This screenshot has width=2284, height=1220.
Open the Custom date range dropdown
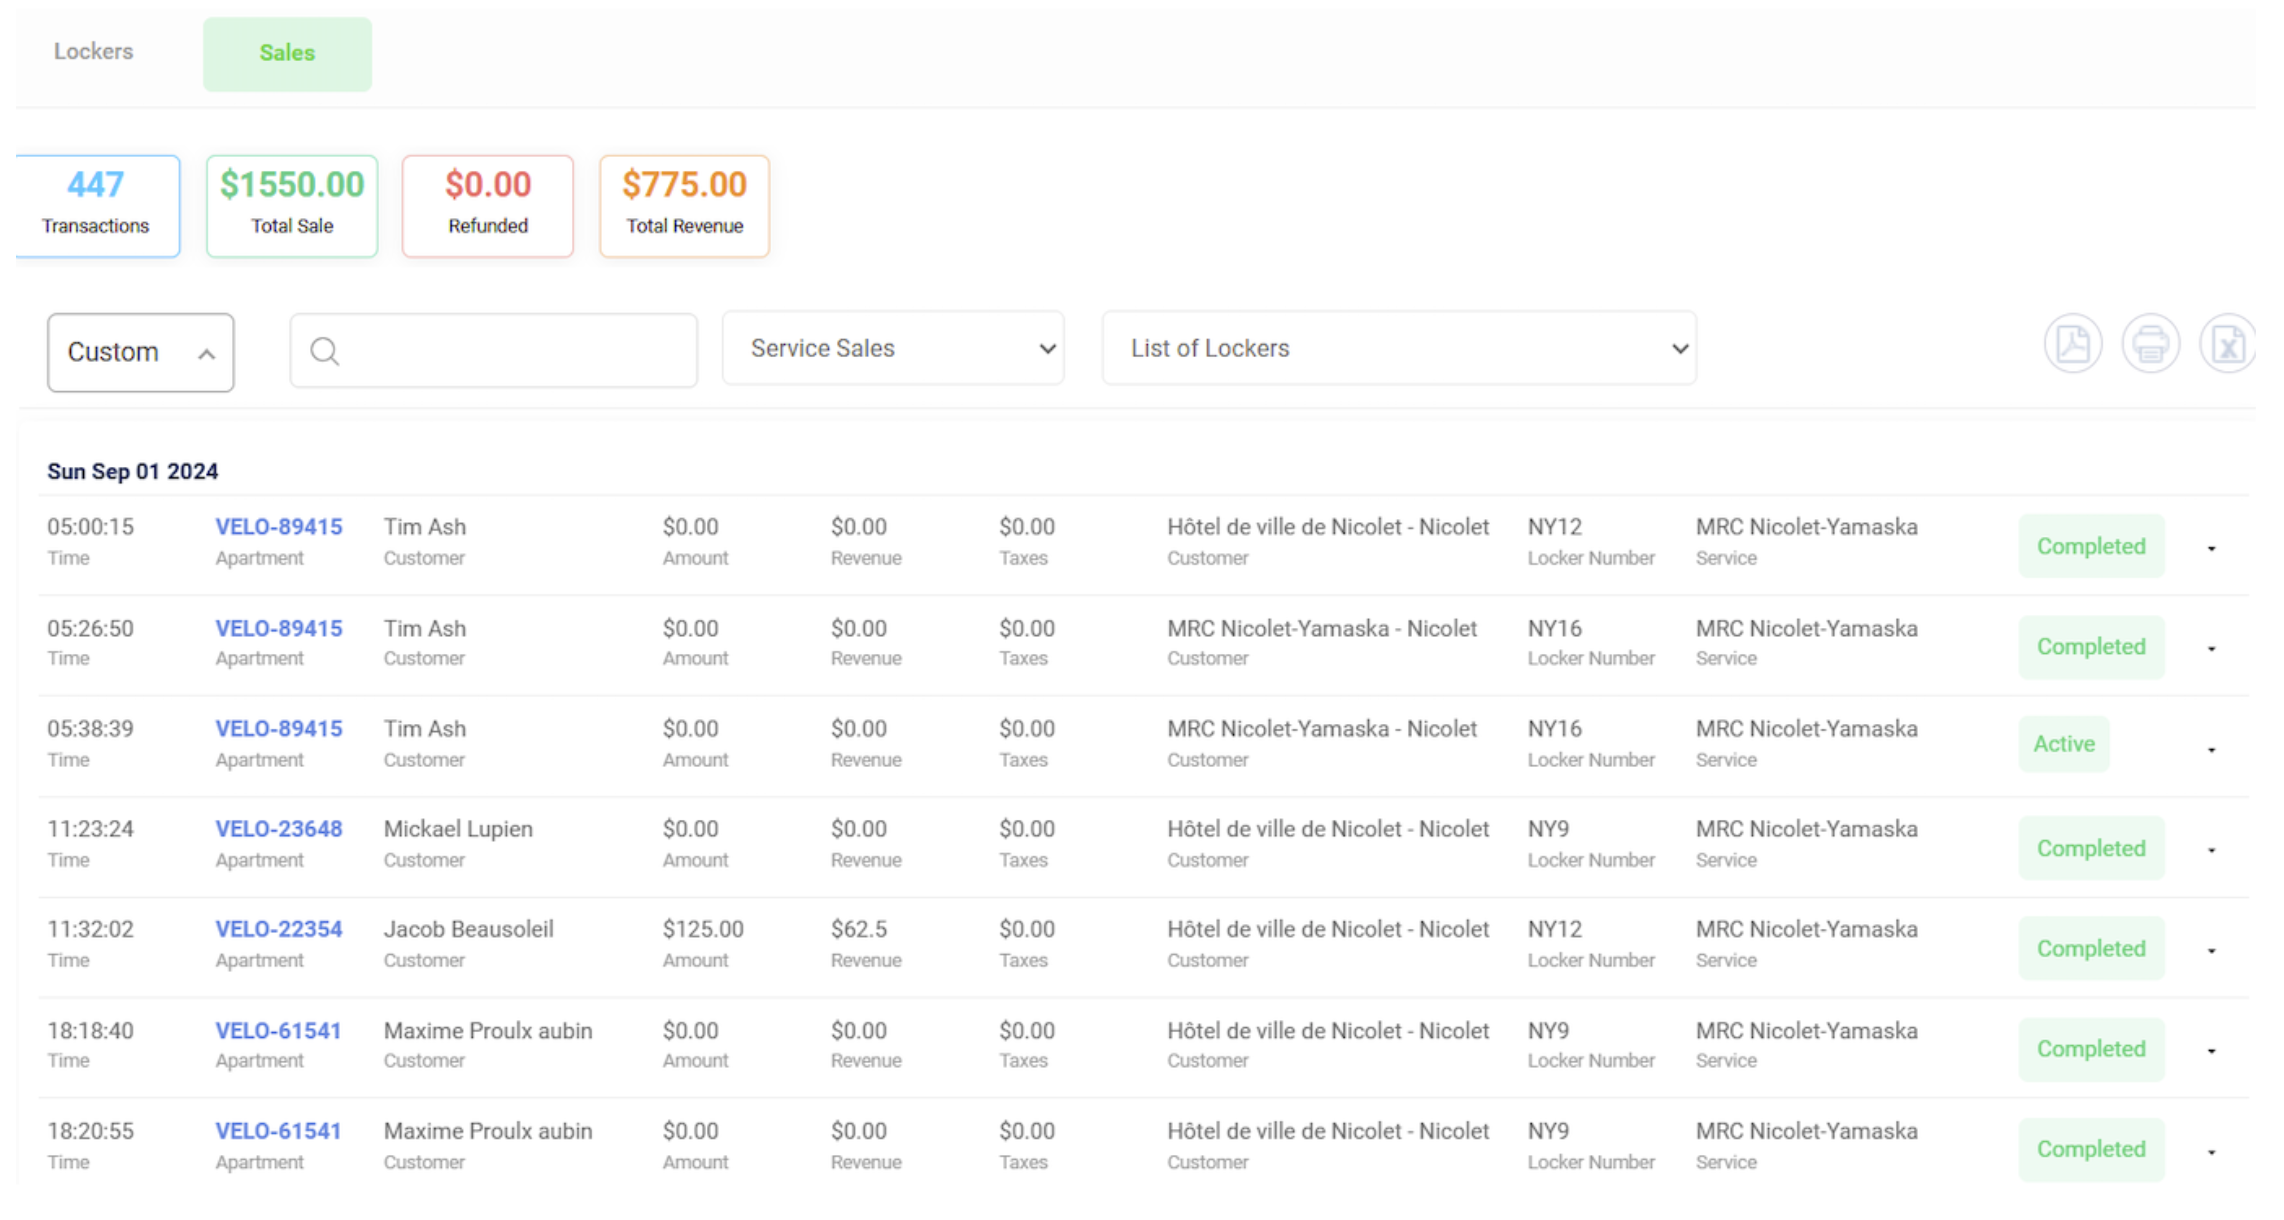point(141,352)
